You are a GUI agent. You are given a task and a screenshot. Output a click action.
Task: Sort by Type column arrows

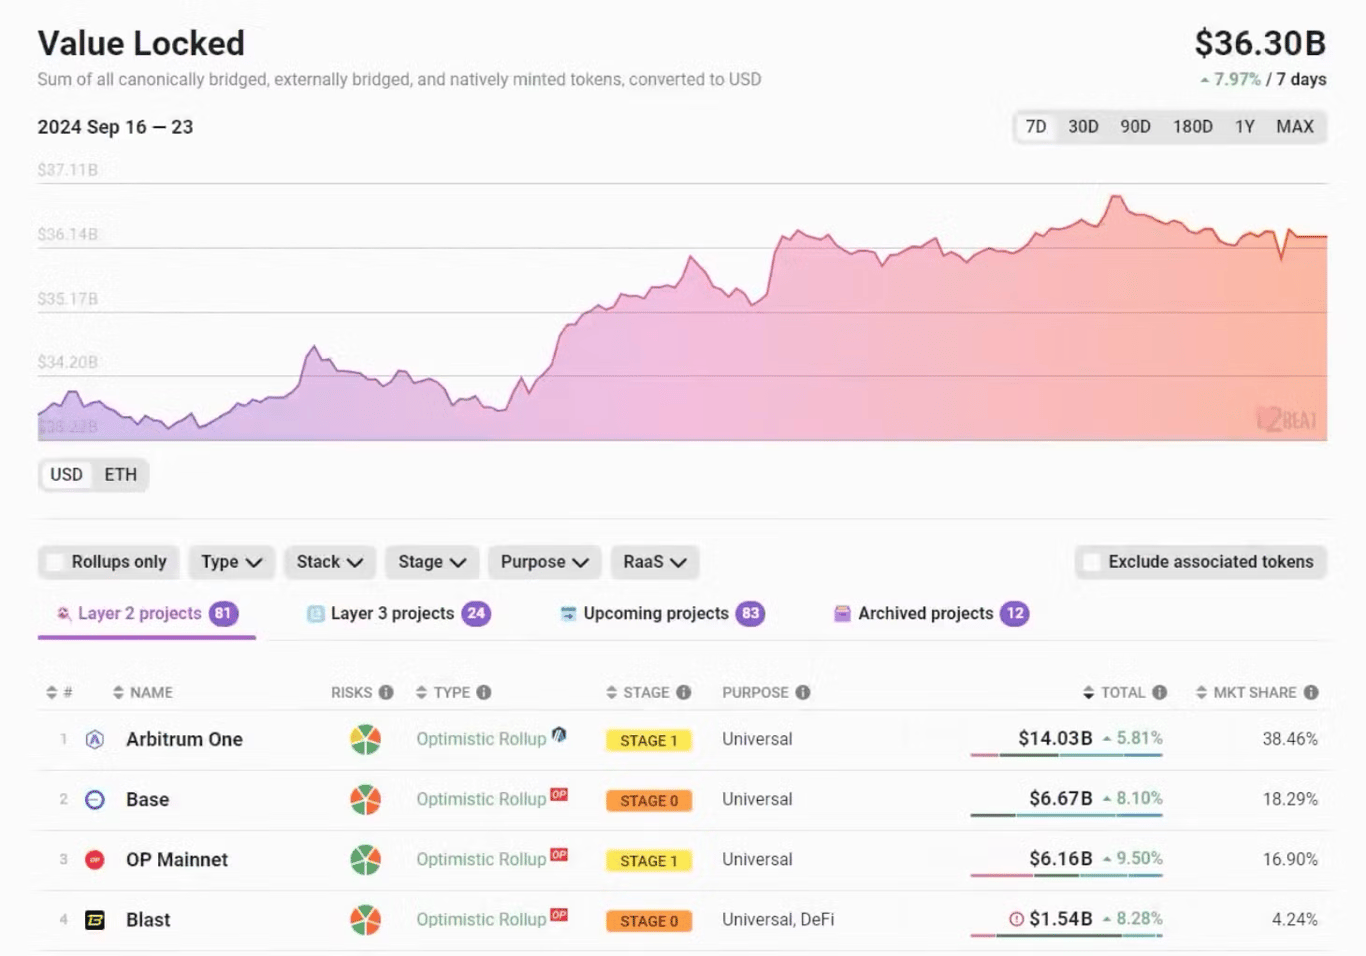point(421,692)
